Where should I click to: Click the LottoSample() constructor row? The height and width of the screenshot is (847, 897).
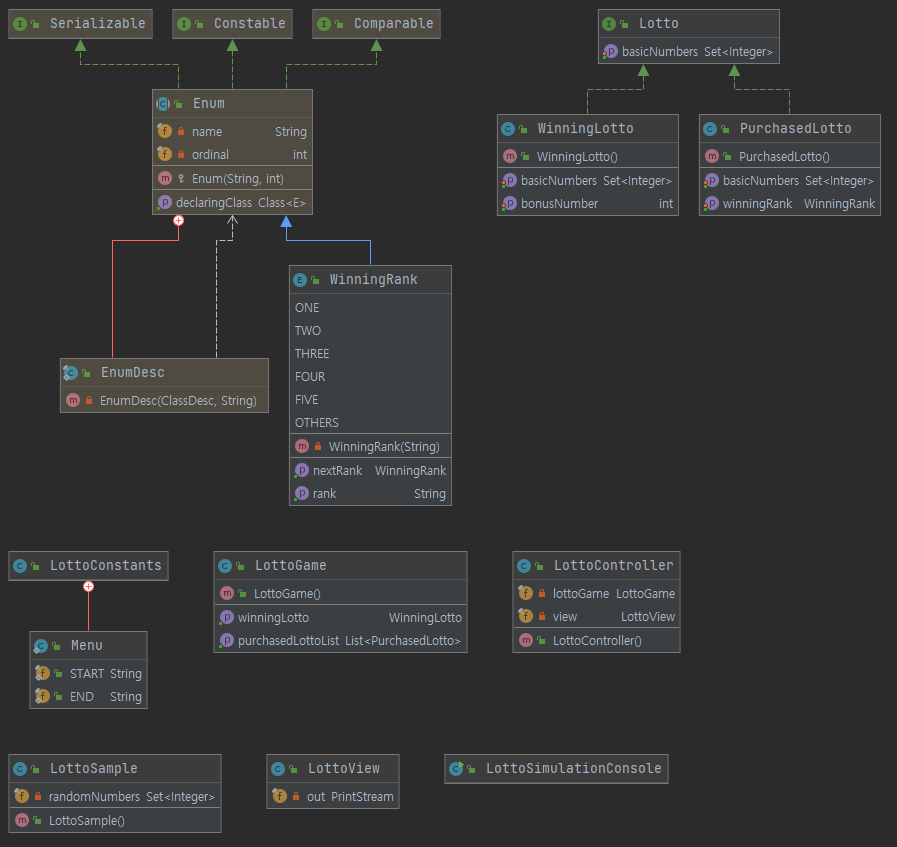(x=115, y=821)
